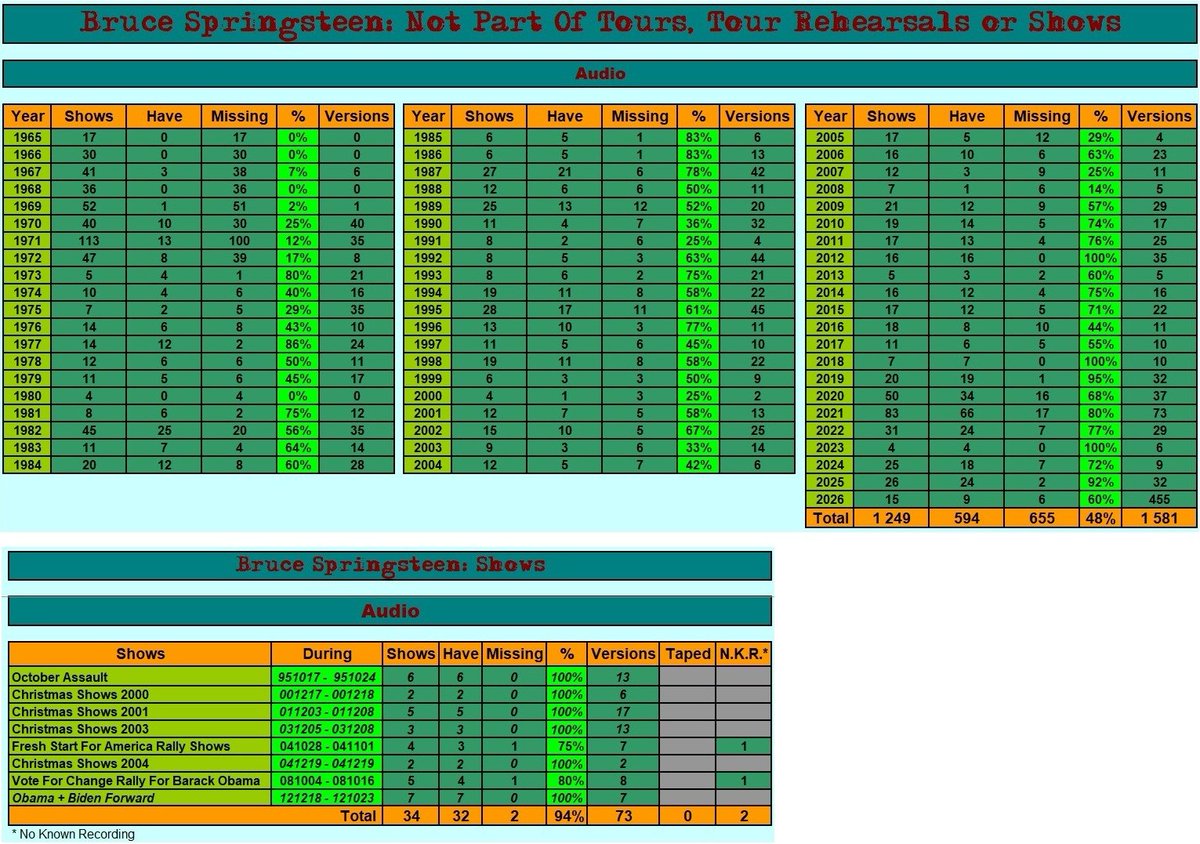Click the Taped column header
The image size is (1200, 844).
(x=687, y=654)
